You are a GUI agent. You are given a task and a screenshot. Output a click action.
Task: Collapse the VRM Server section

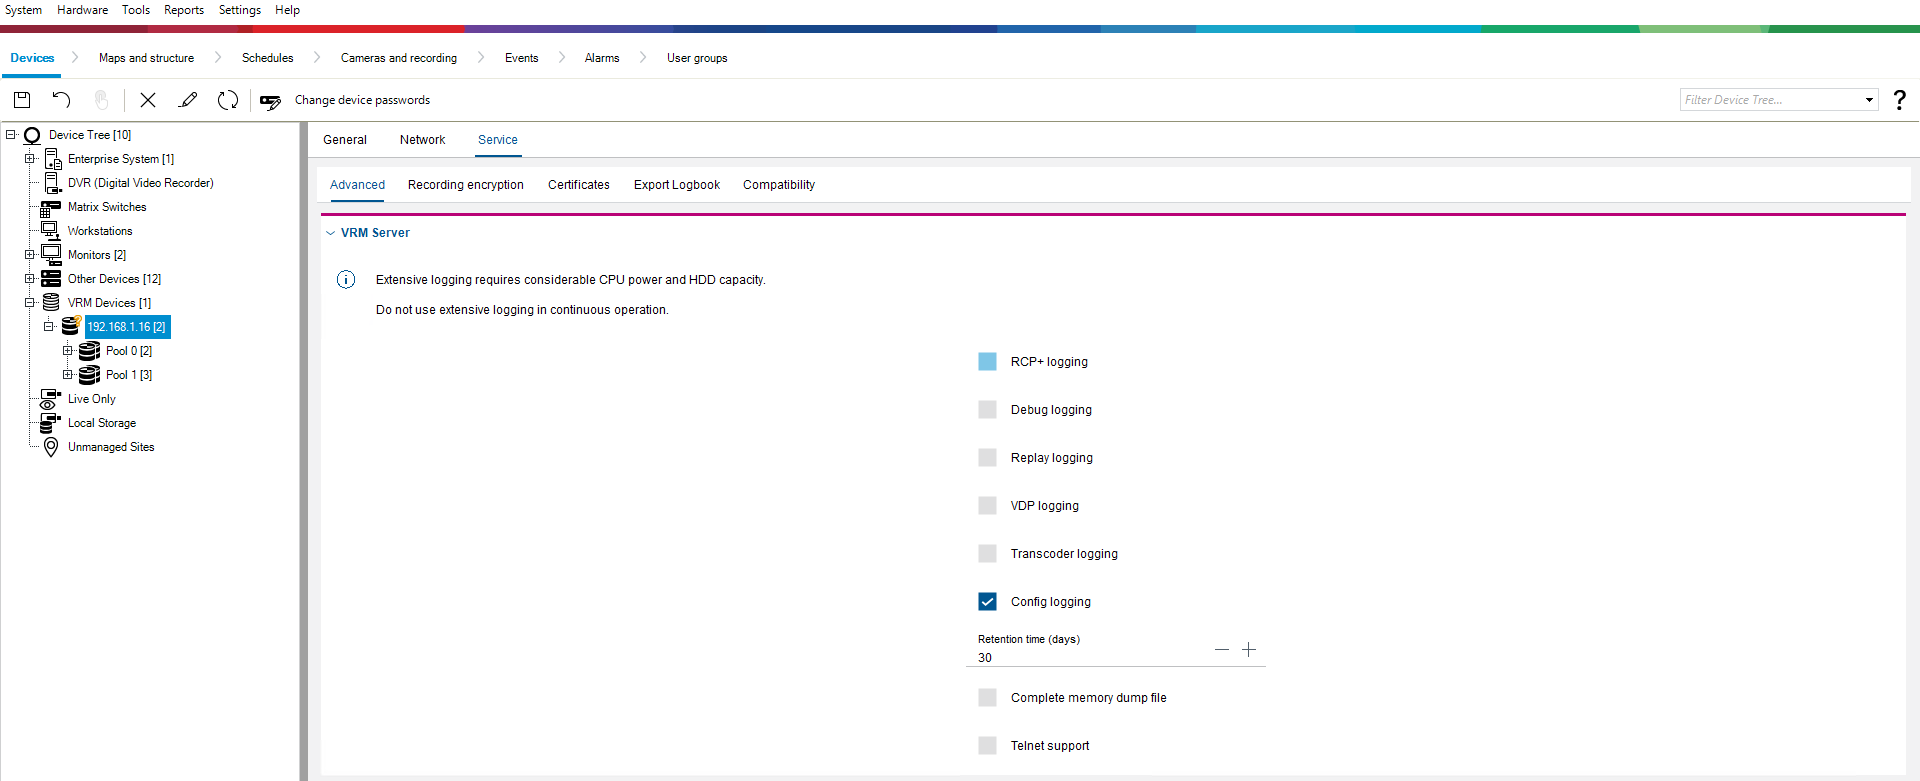[x=331, y=233]
